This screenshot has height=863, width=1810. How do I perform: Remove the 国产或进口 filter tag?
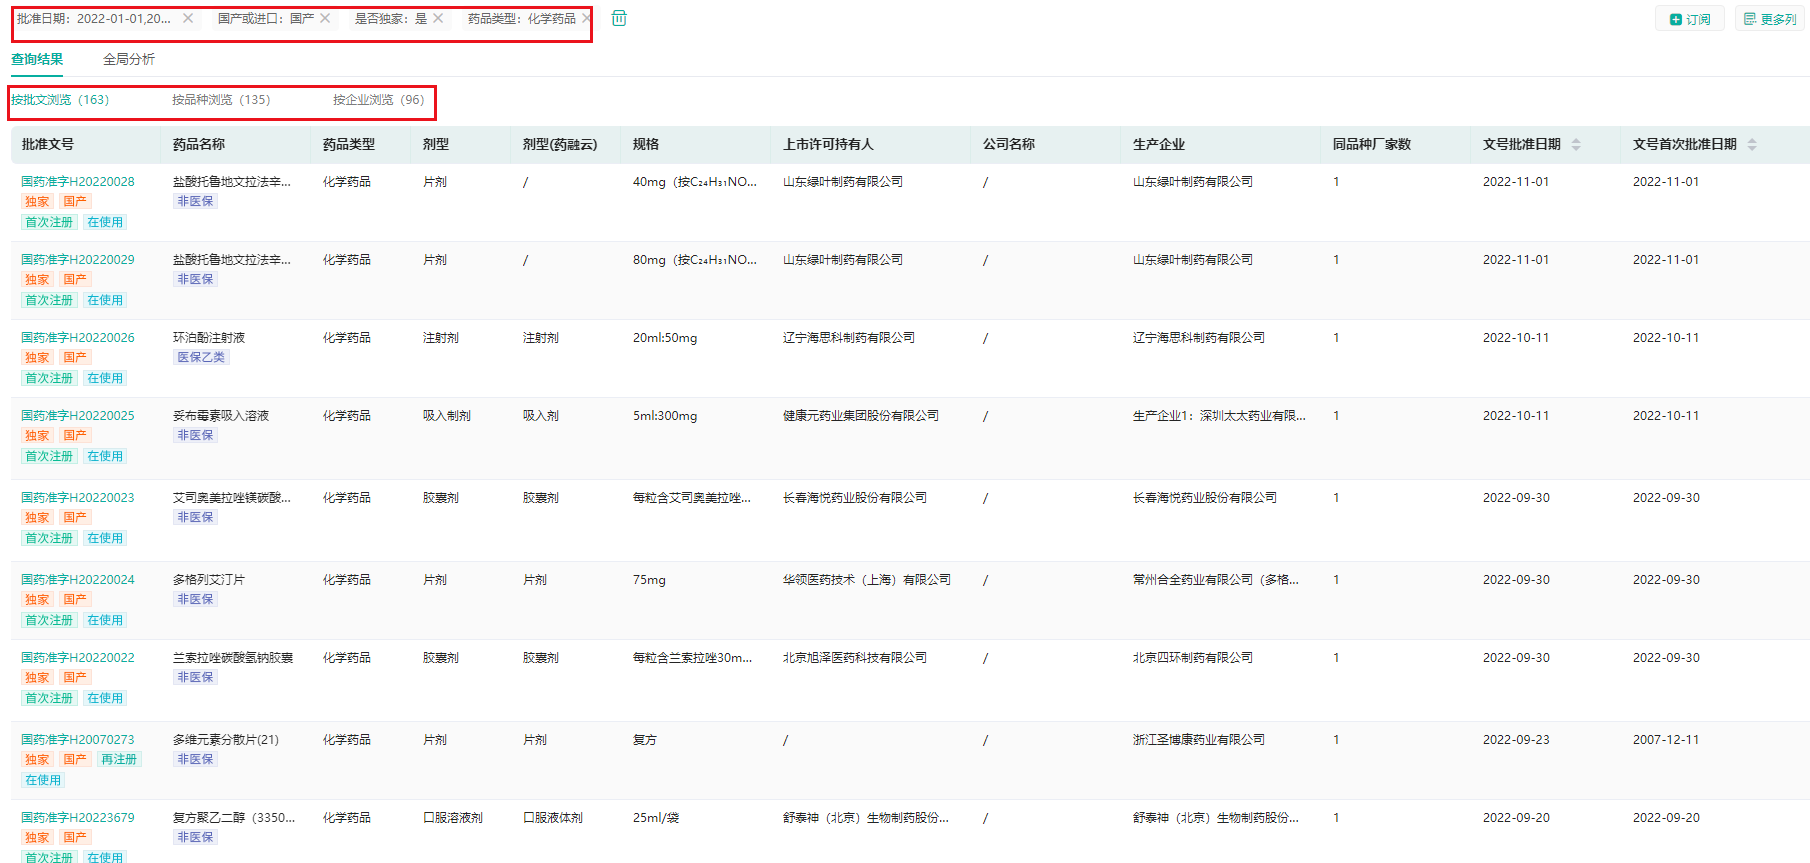point(325,18)
